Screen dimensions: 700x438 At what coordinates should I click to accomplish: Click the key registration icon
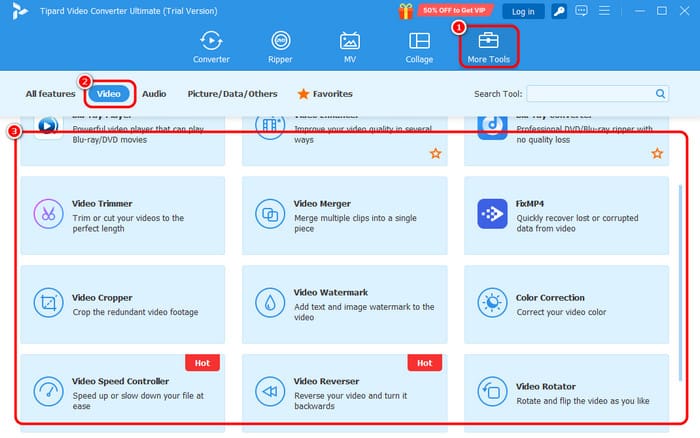[x=559, y=11]
